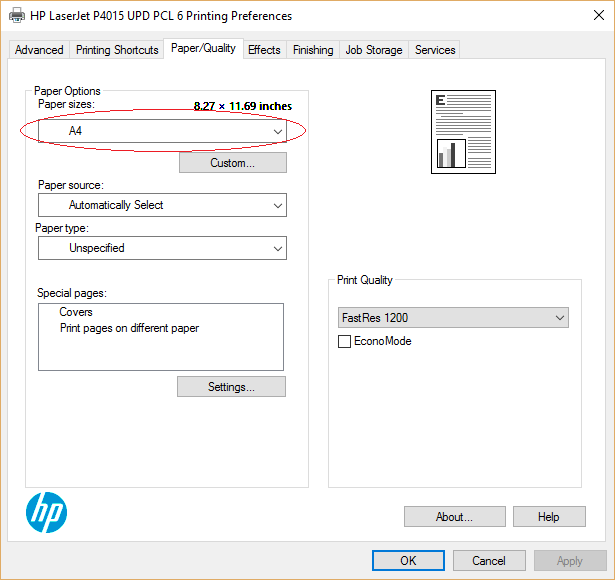The height and width of the screenshot is (580, 615).
Task: Click the Custom... paper size button
Action: coord(232,163)
